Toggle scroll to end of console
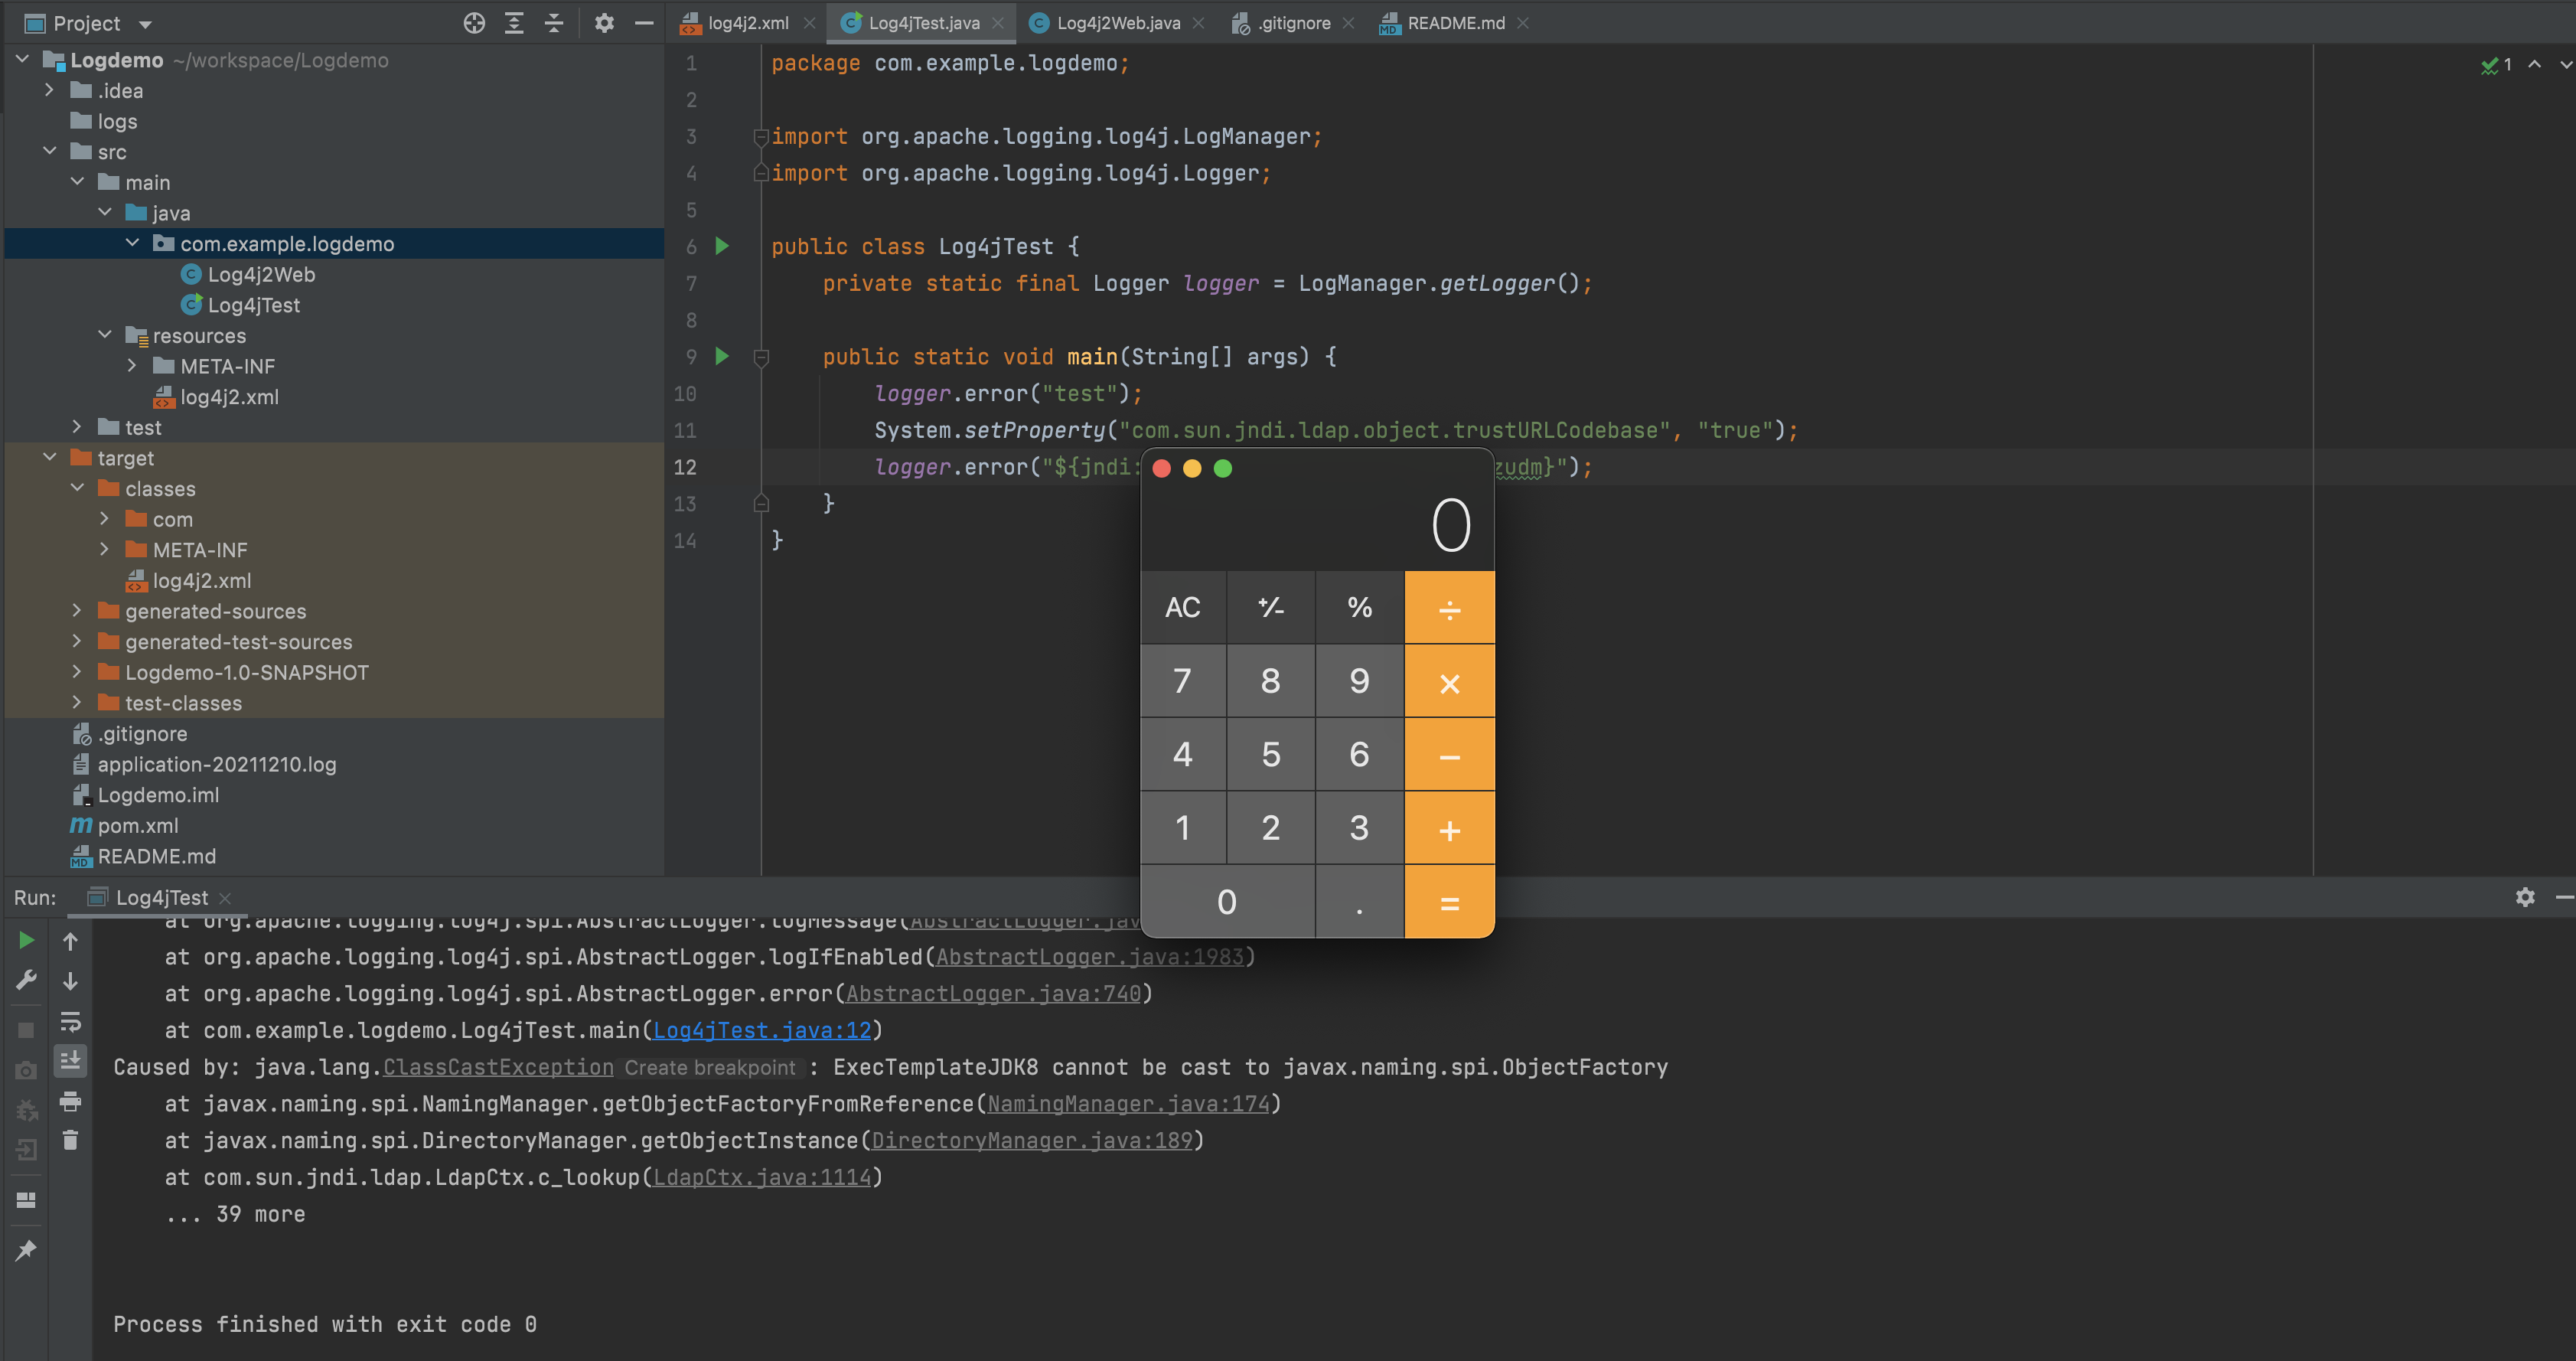 (x=70, y=1060)
